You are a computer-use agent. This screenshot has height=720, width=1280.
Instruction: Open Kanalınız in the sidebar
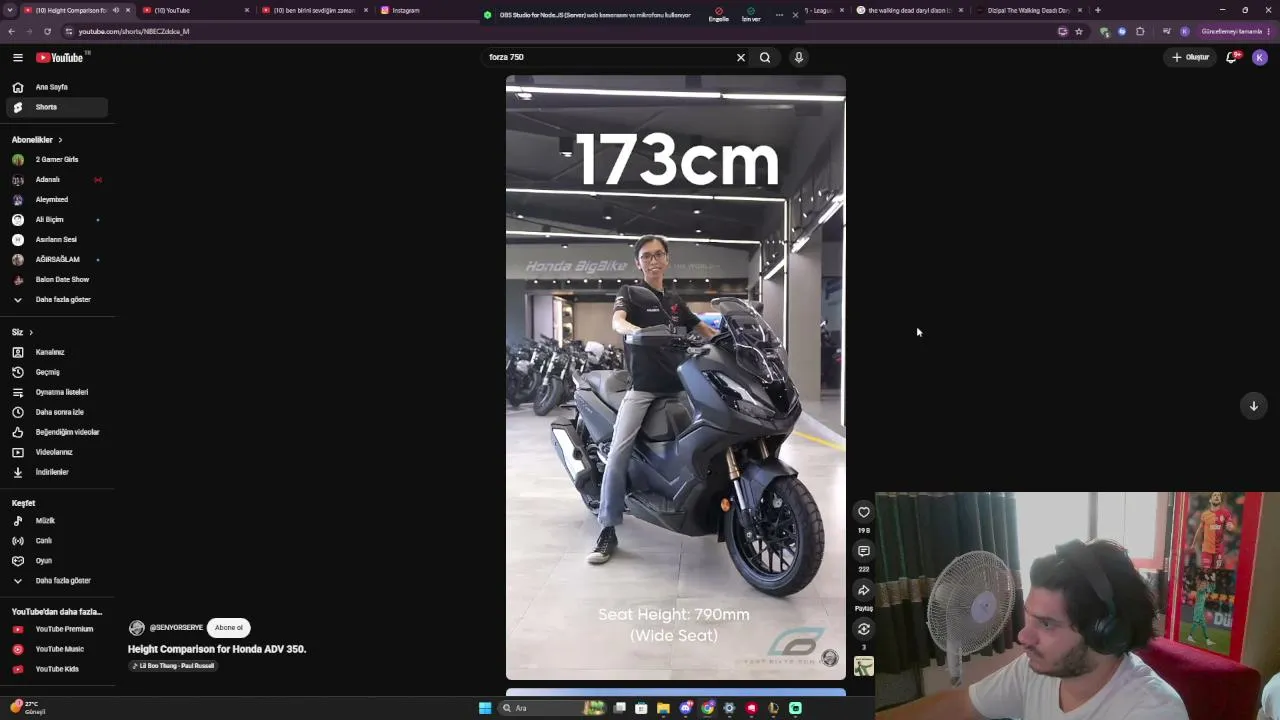[x=57, y=352]
